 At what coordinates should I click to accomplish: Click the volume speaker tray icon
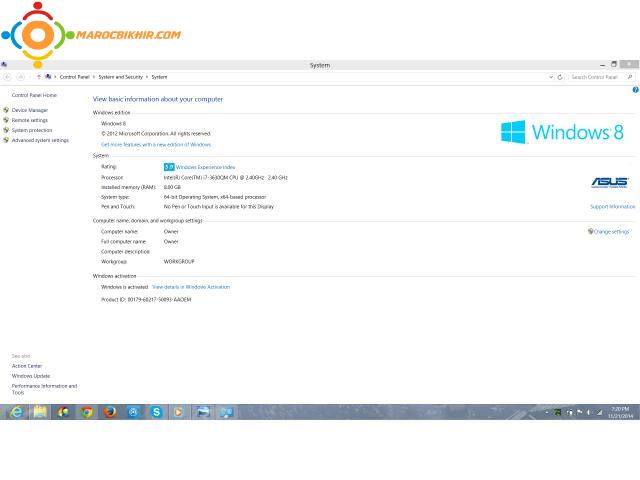coord(589,413)
